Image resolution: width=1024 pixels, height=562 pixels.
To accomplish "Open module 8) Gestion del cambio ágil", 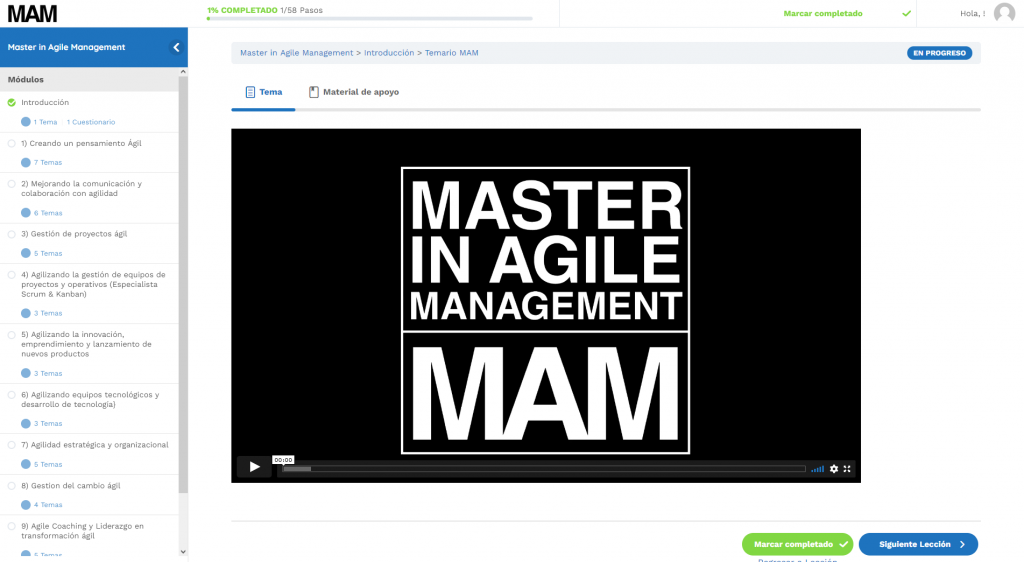I will coord(71,486).
